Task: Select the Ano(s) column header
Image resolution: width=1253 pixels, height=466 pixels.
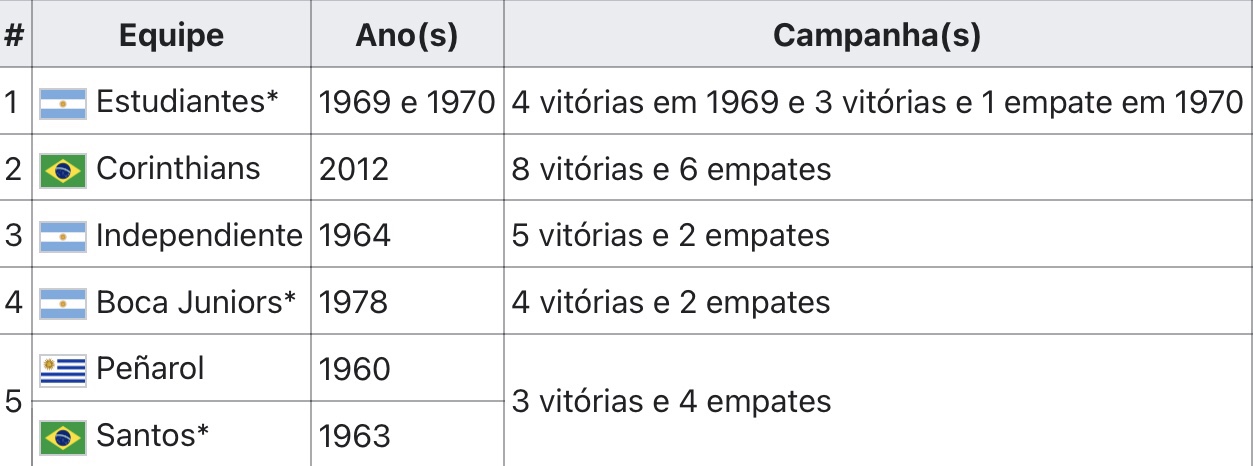Action: click(407, 36)
